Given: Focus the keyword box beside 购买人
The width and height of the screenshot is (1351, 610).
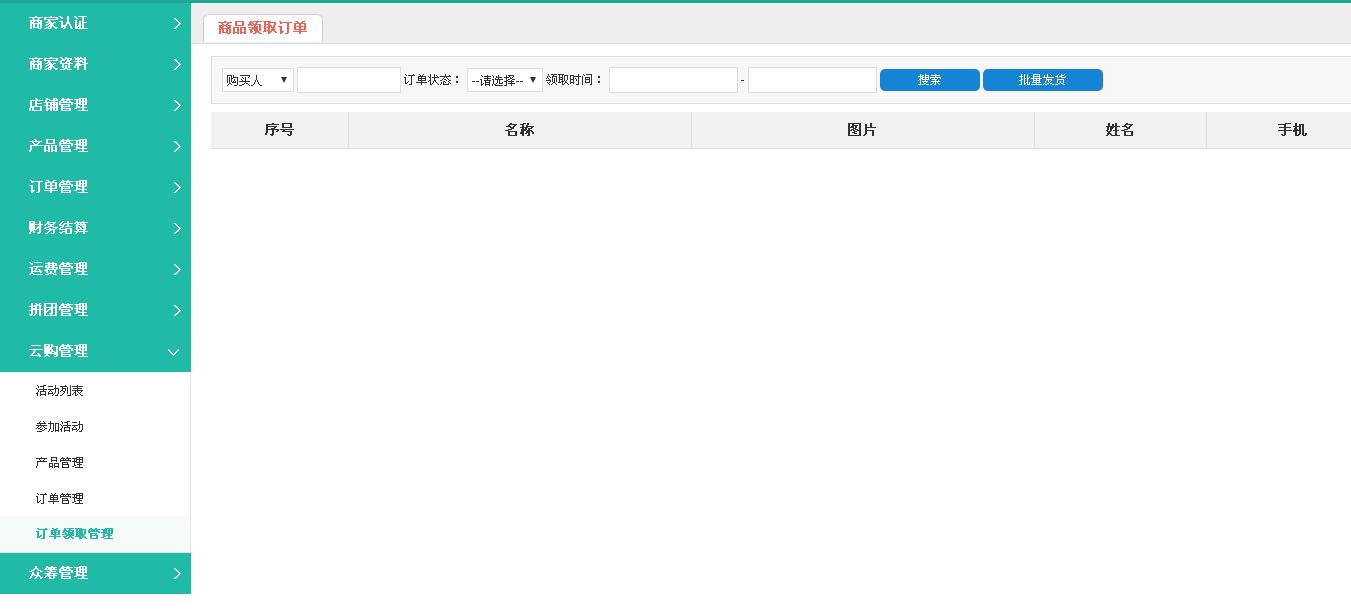Looking at the screenshot, I should coord(348,80).
